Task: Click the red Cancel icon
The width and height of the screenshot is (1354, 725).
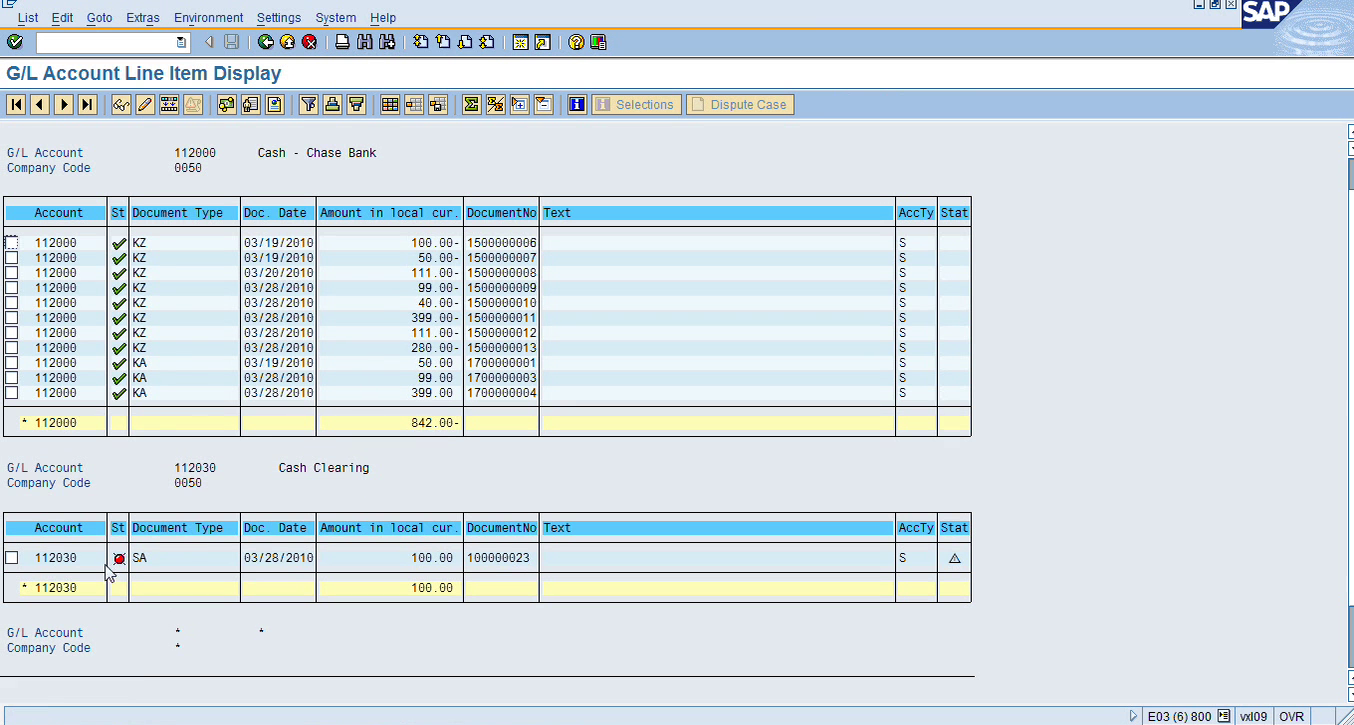Action: coord(309,42)
